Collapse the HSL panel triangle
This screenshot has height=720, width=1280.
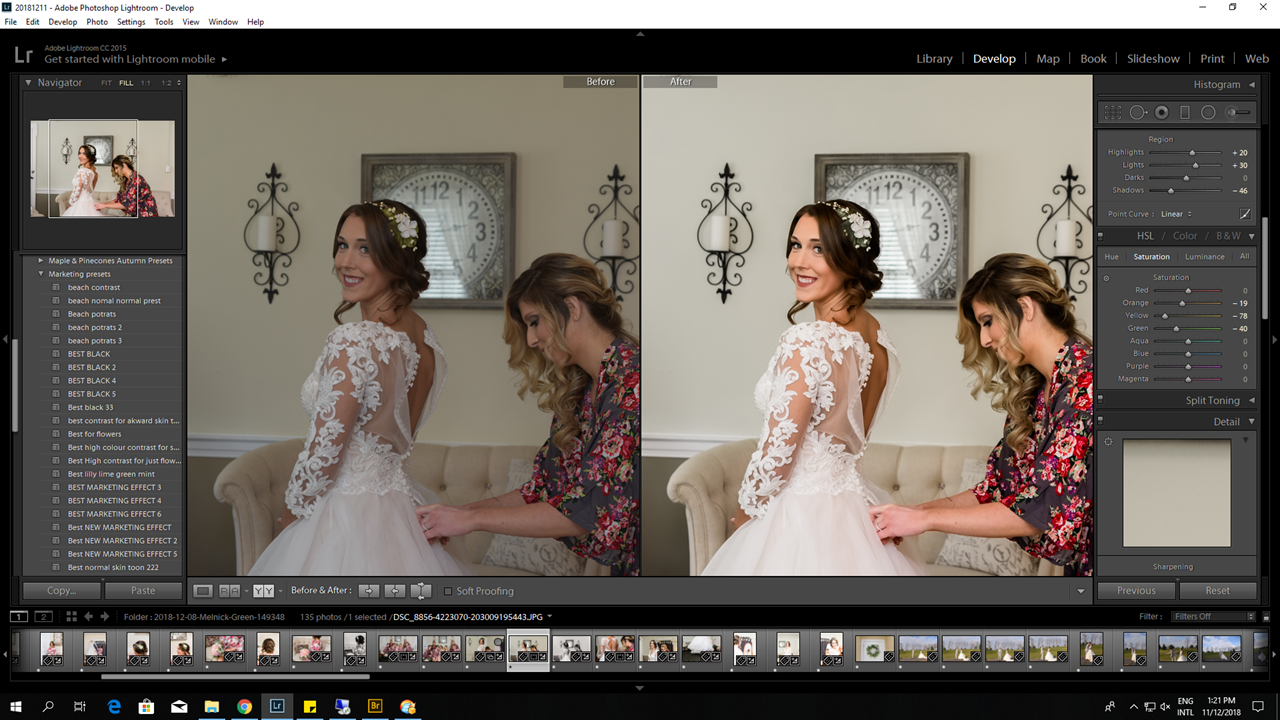[1251, 236]
